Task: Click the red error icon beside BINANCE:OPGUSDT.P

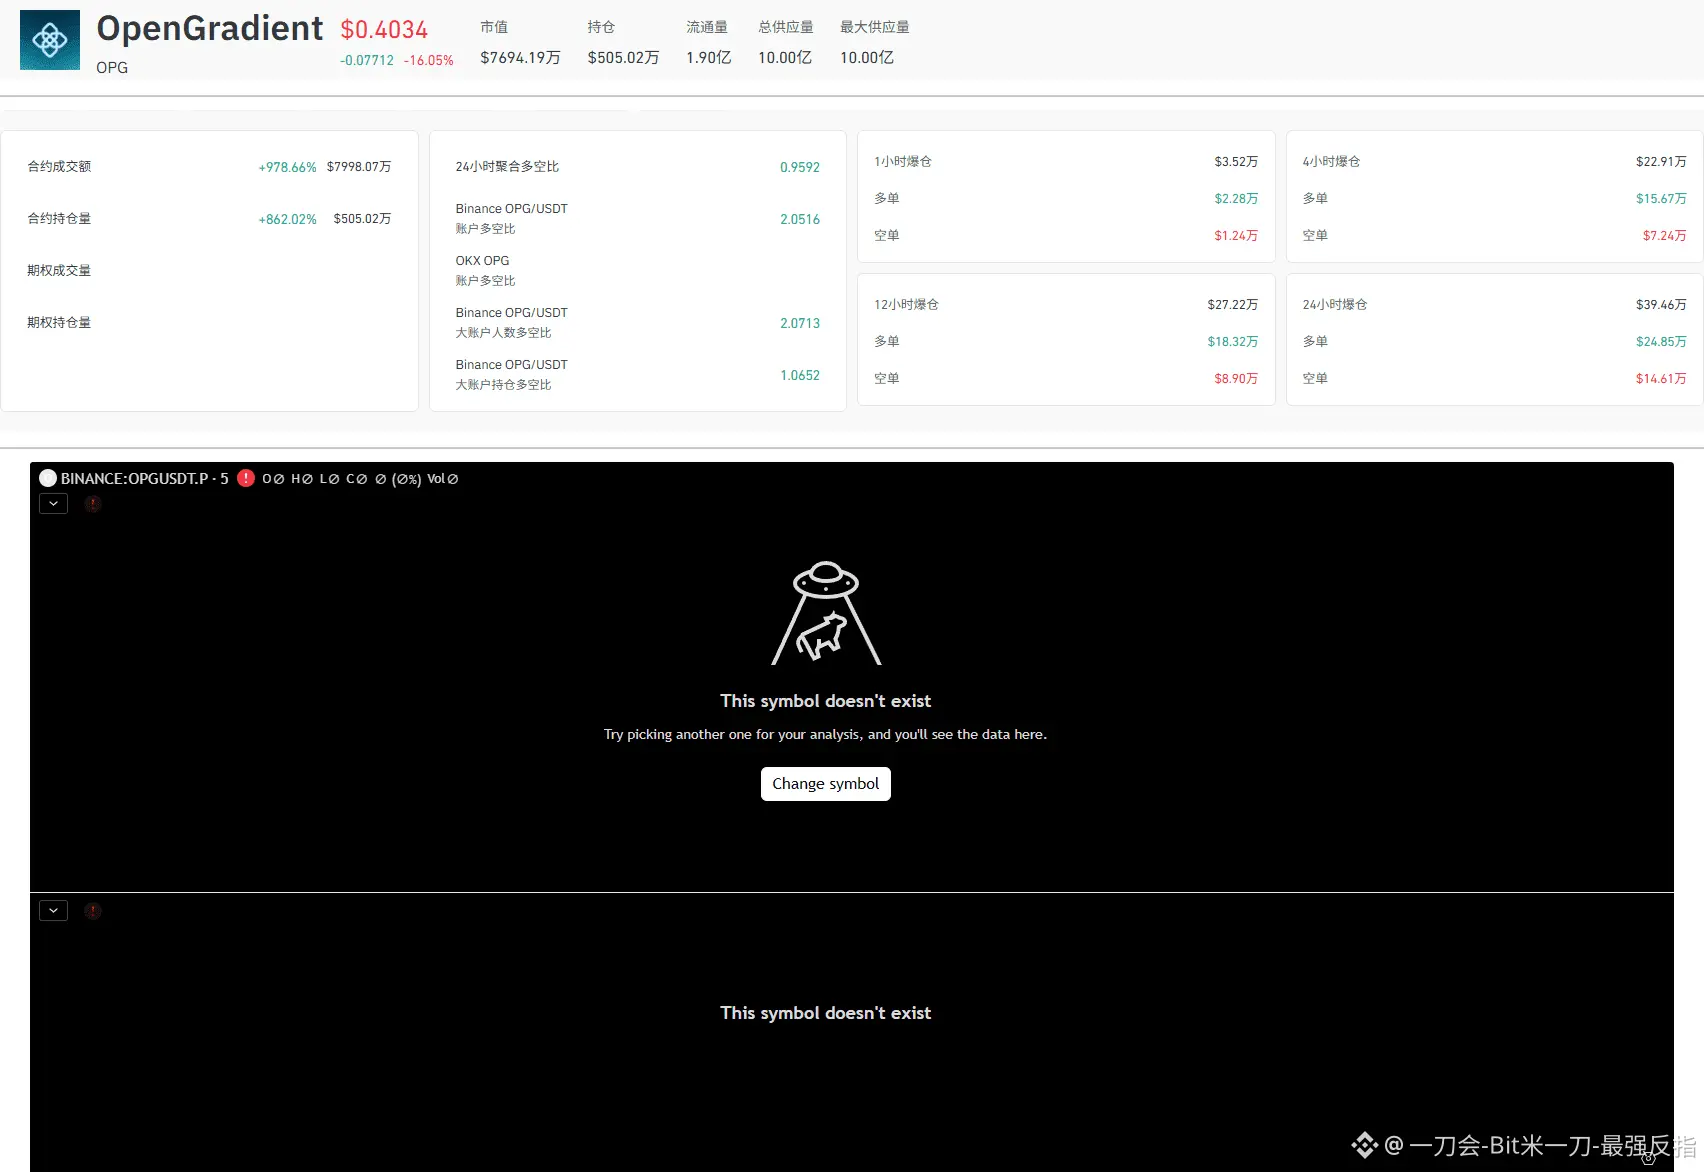Action: click(x=246, y=478)
